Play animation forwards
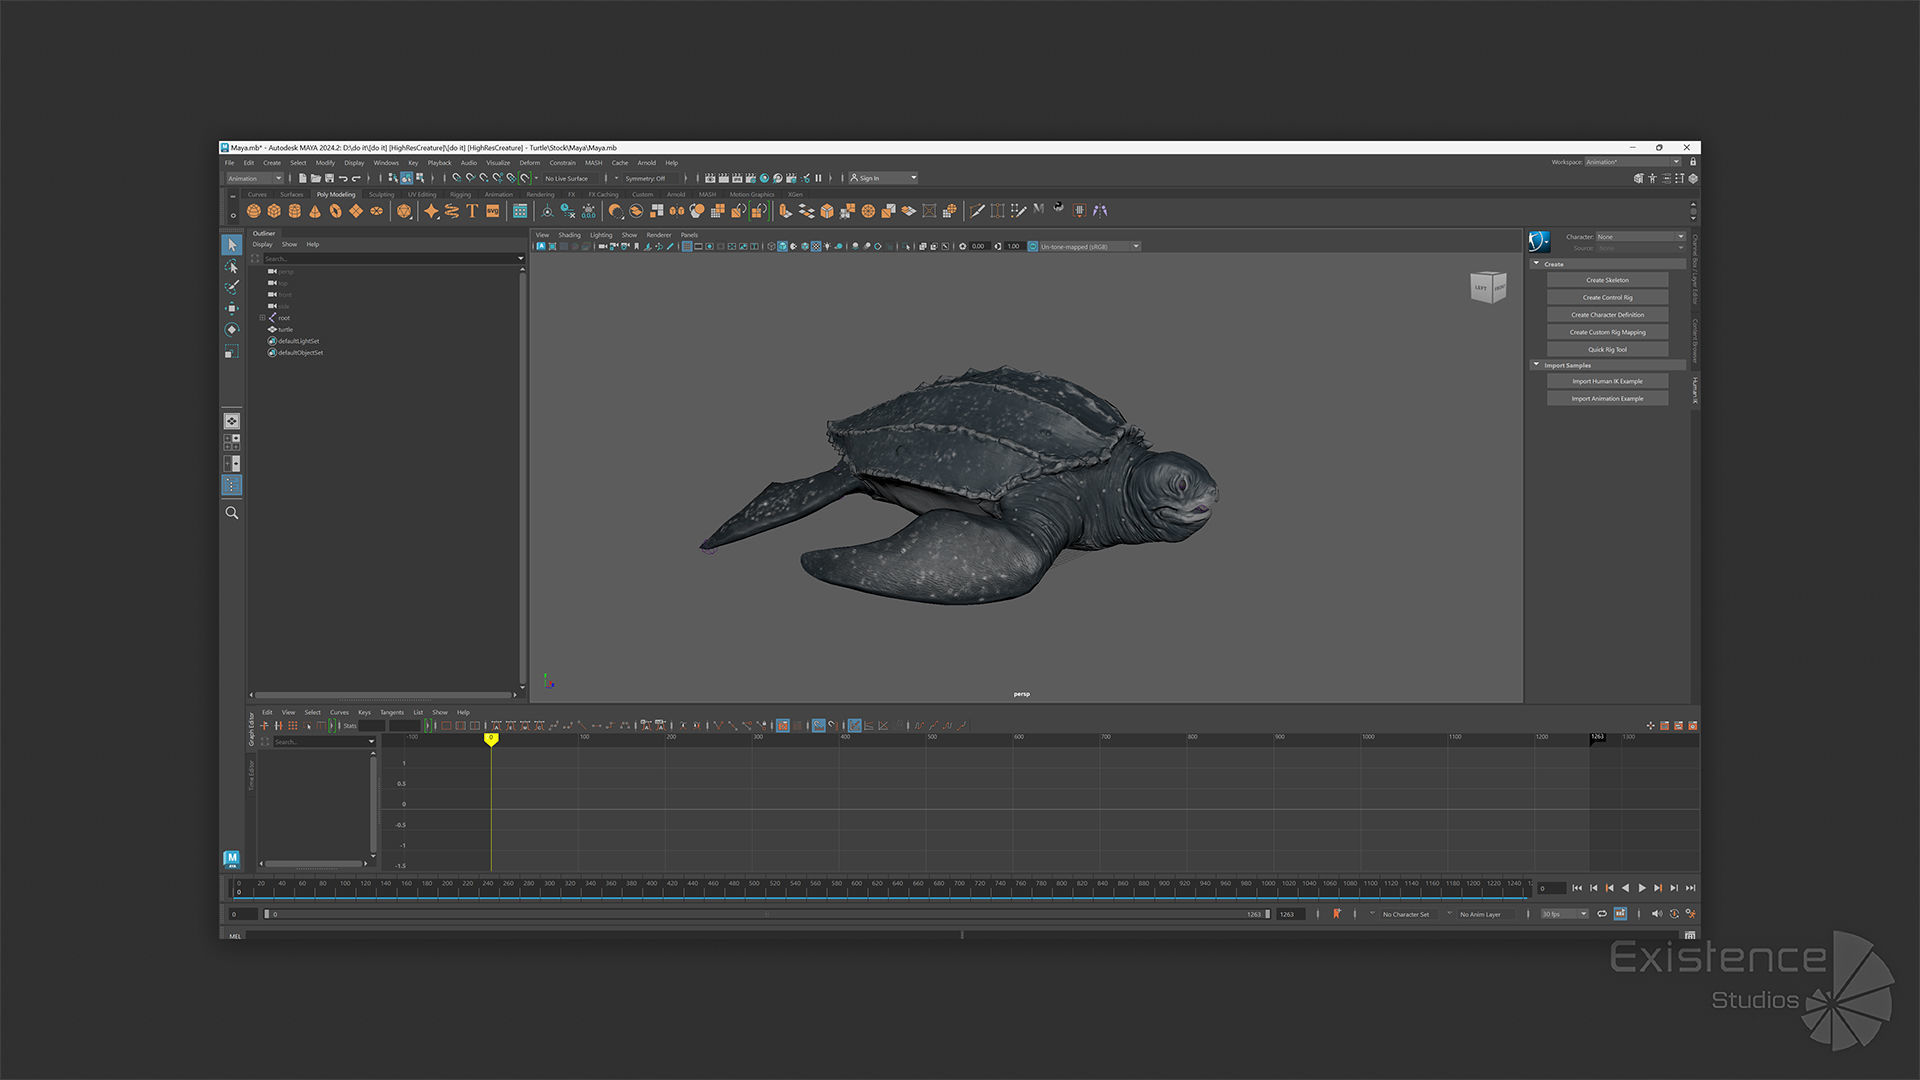The height and width of the screenshot is (1080, 1920). pos(1642,888)
